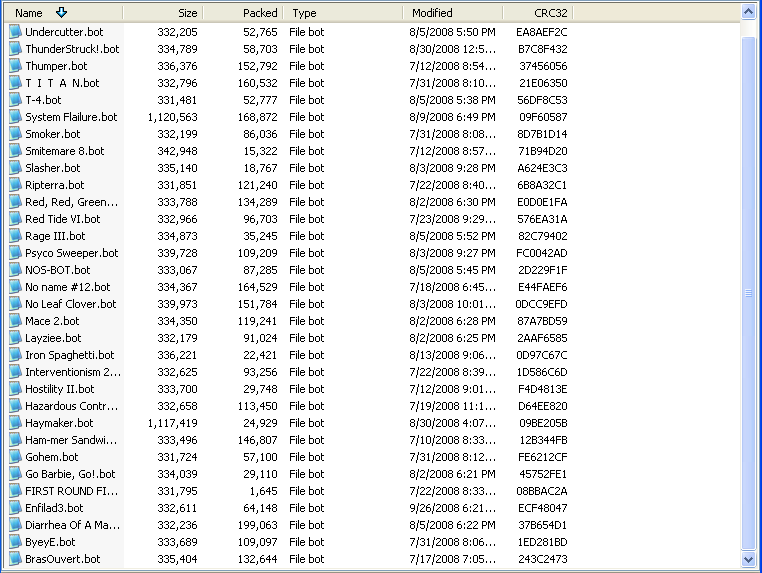The width and height of the screenshot is (762, 573).
Task: Click the icon for Smoker.bot
Action: click(16, 134)
